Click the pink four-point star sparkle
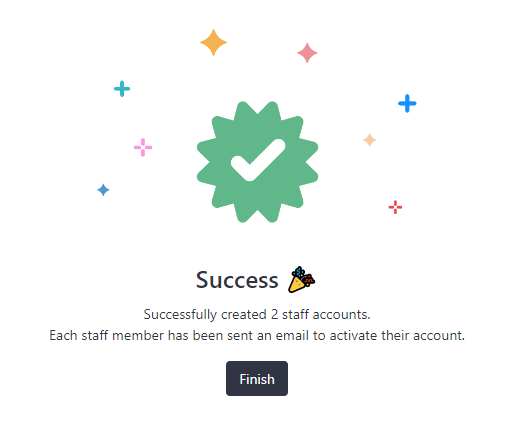 tap(307, 53)
